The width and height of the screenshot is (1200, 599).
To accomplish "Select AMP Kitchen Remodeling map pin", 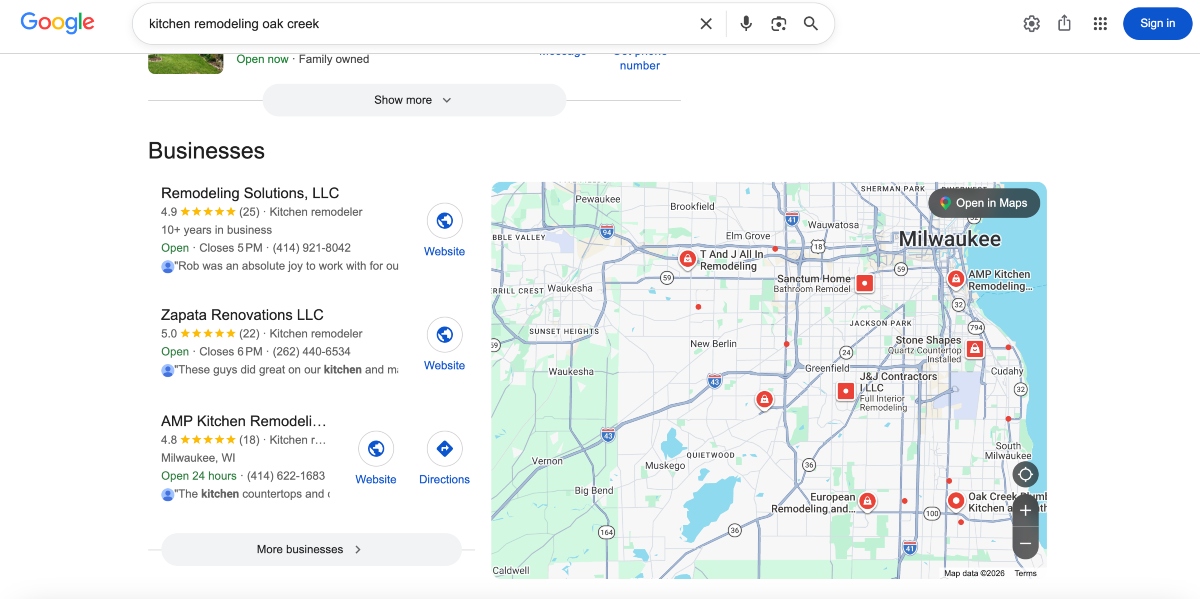I will 956,279.
